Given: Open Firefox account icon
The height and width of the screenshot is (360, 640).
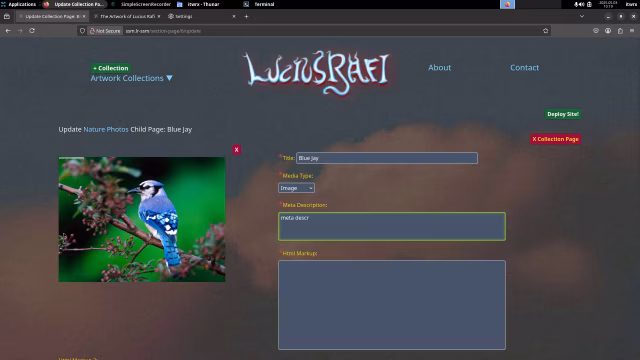Looking at the screenshot, I should 608,31.
